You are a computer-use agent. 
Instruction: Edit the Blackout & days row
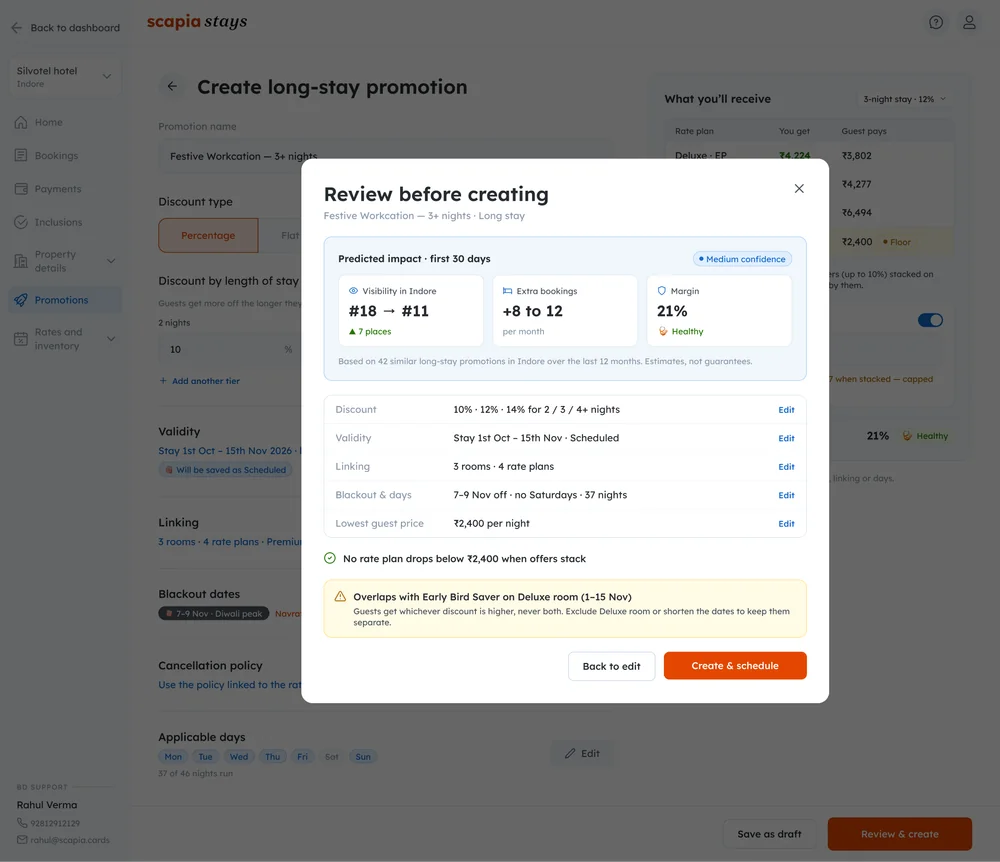[786, 495]
